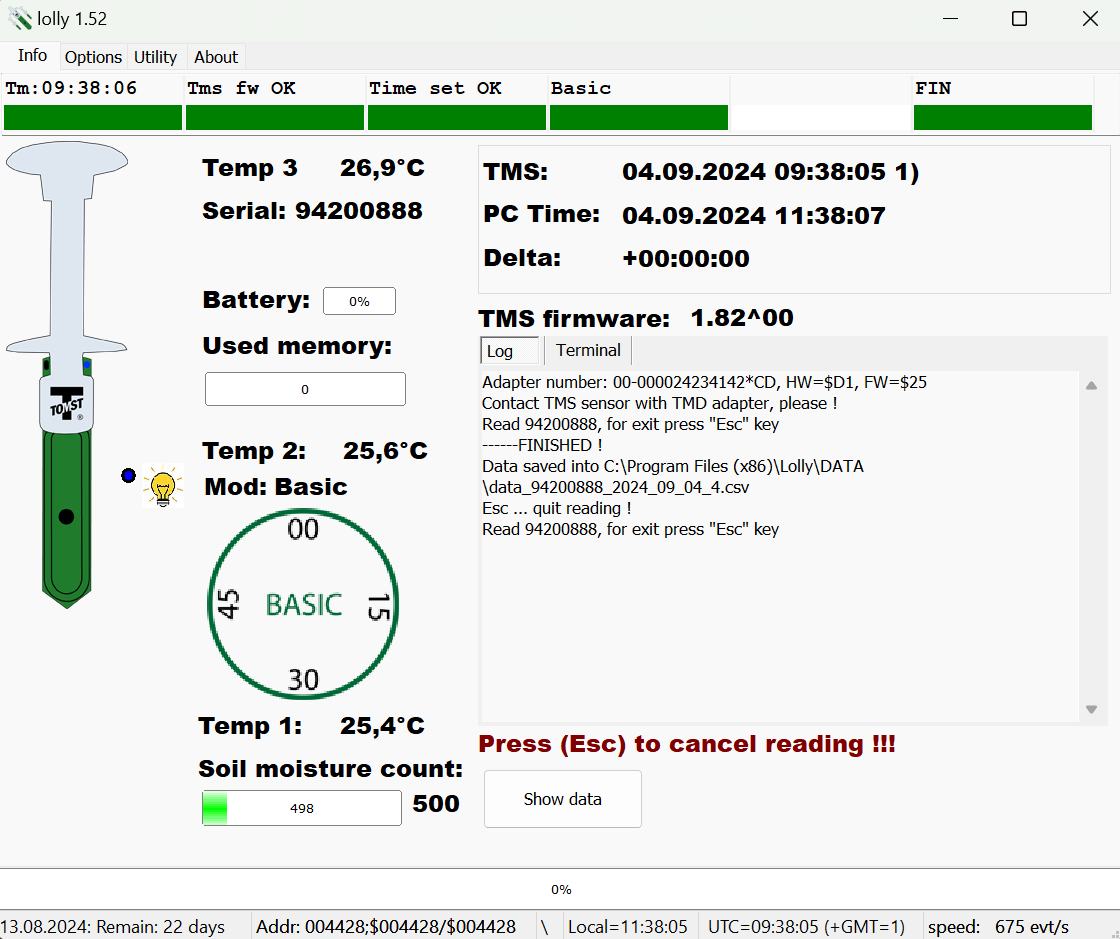This screenshot has height=939, width=1120.
Task: Click the Used memory field
Action: 305,389
